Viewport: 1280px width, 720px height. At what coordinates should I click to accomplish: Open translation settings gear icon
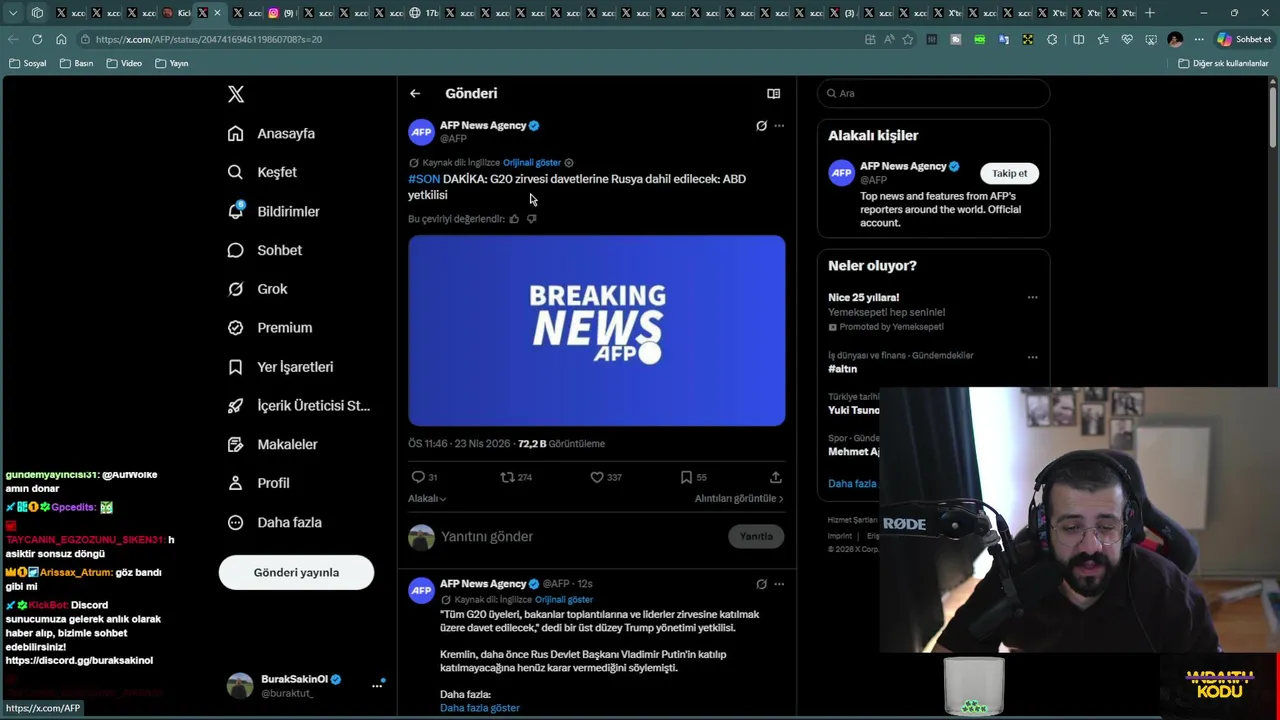[x=569, y=162]
